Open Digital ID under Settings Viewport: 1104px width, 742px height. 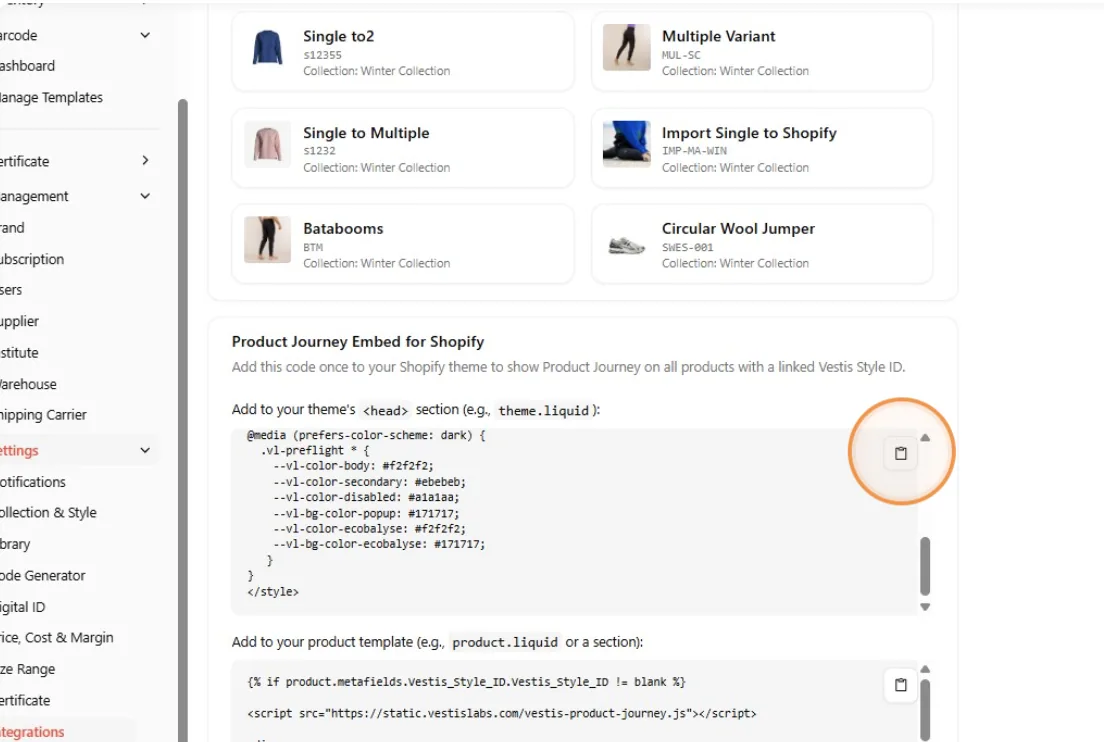coord(23,606)
